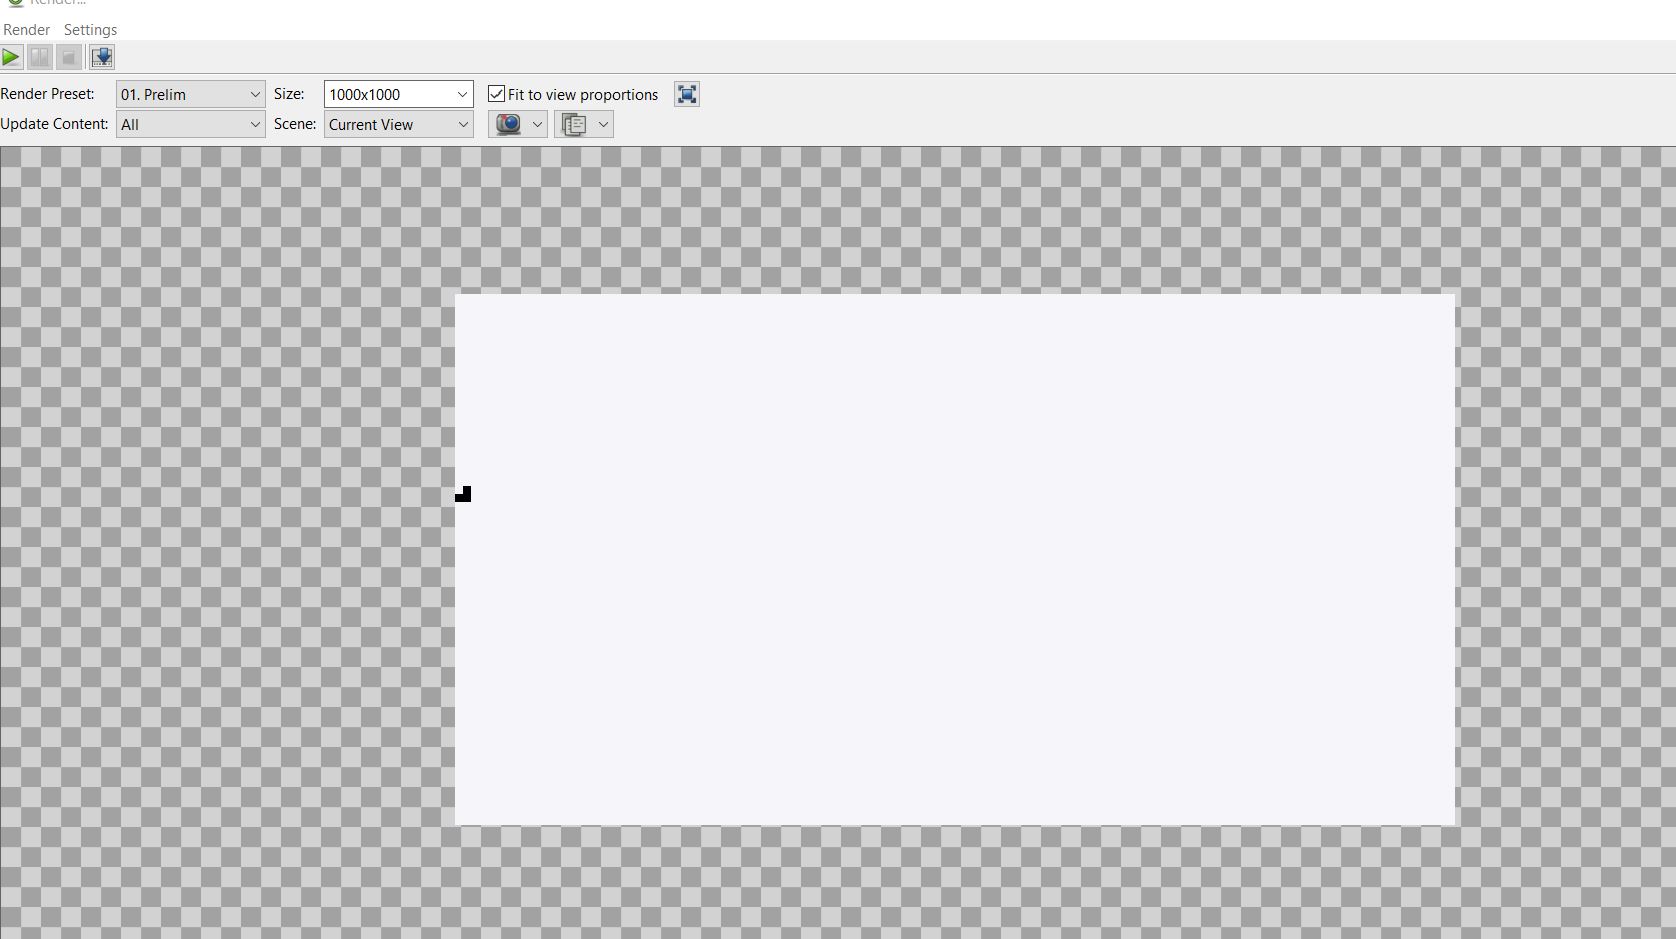Open the camera tool dropdown arrow
1676x939 pixels.
click(537, 124)
